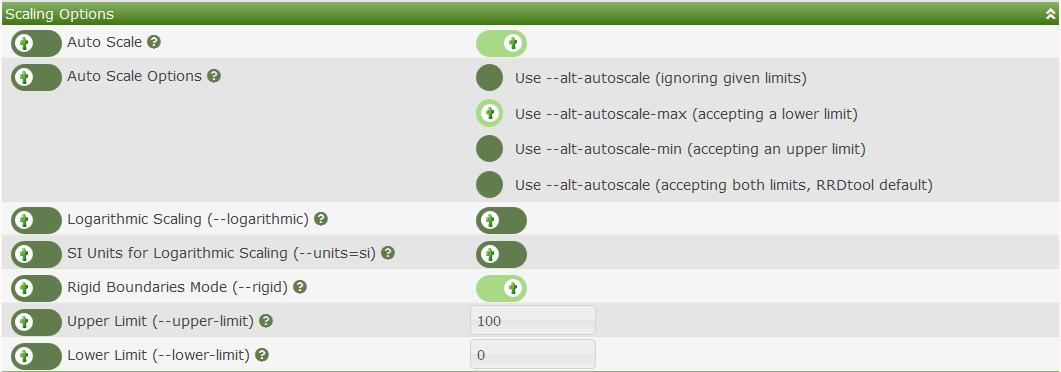The image size is (1061, 372).
Task: Choose alt-autoscale-min accepting an upper limit
Action: [x=489, y=149]
